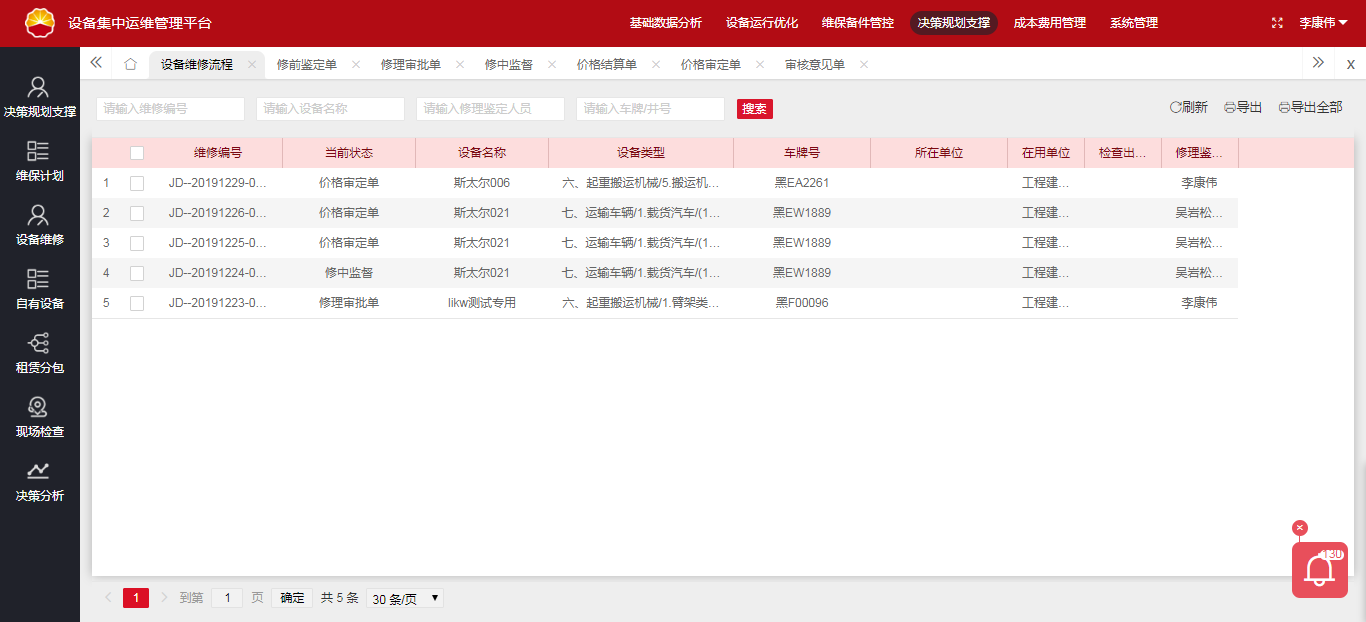Close the 价格结算单 tab
The height and width of the screenshot is (622, 1366).
656,64
